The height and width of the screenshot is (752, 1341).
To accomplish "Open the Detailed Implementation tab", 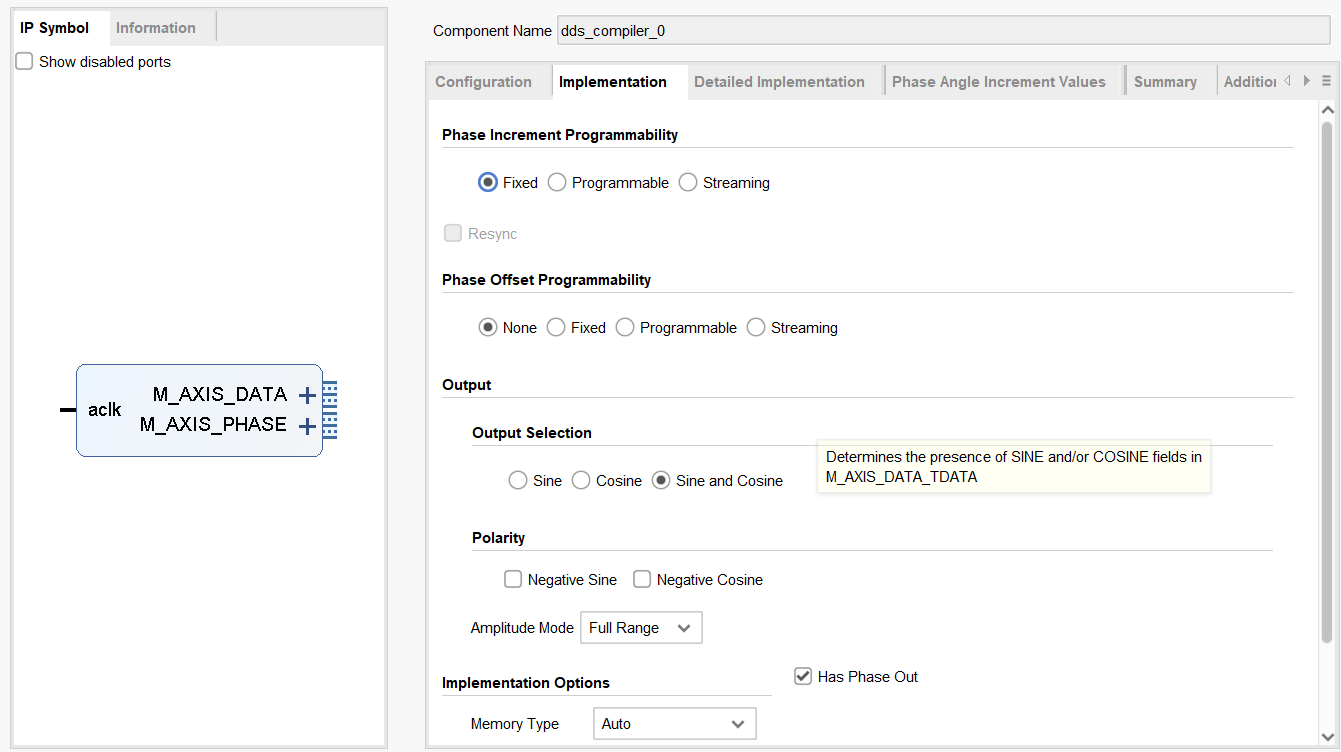I will (x=779, y=82).
